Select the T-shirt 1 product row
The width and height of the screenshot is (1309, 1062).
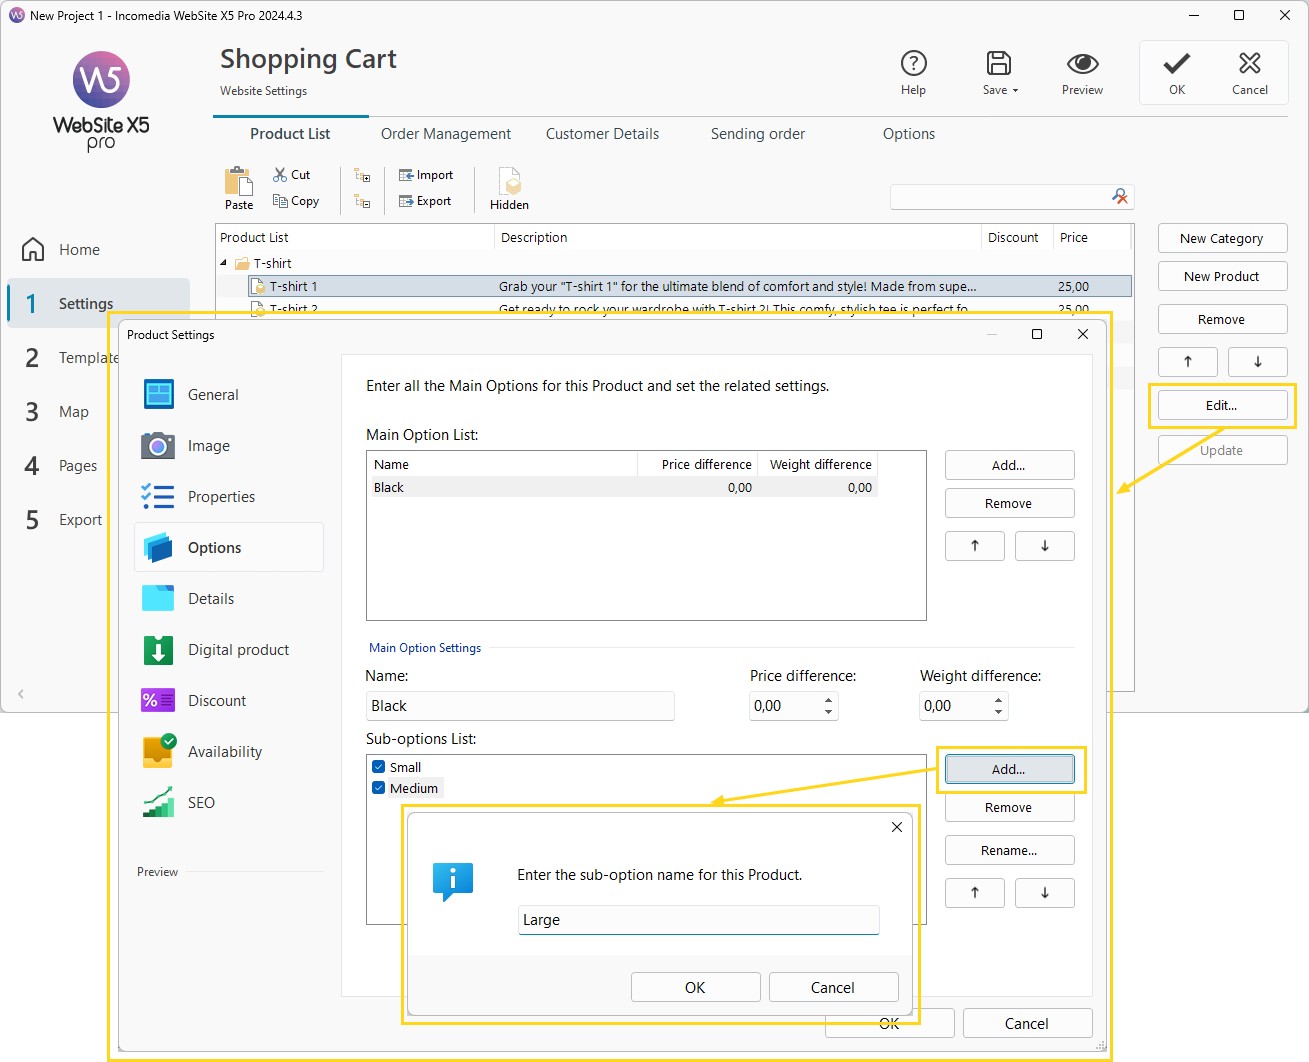(689, 287)
